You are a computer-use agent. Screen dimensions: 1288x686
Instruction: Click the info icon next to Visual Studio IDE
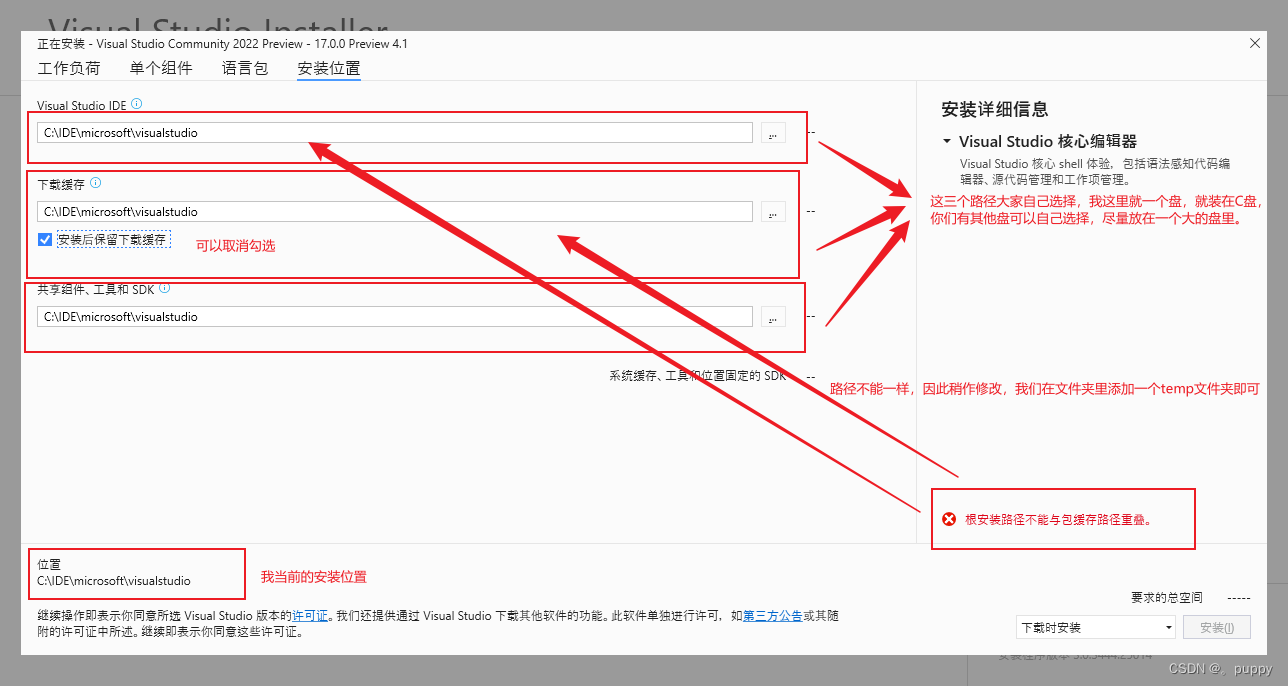point(137,103)
